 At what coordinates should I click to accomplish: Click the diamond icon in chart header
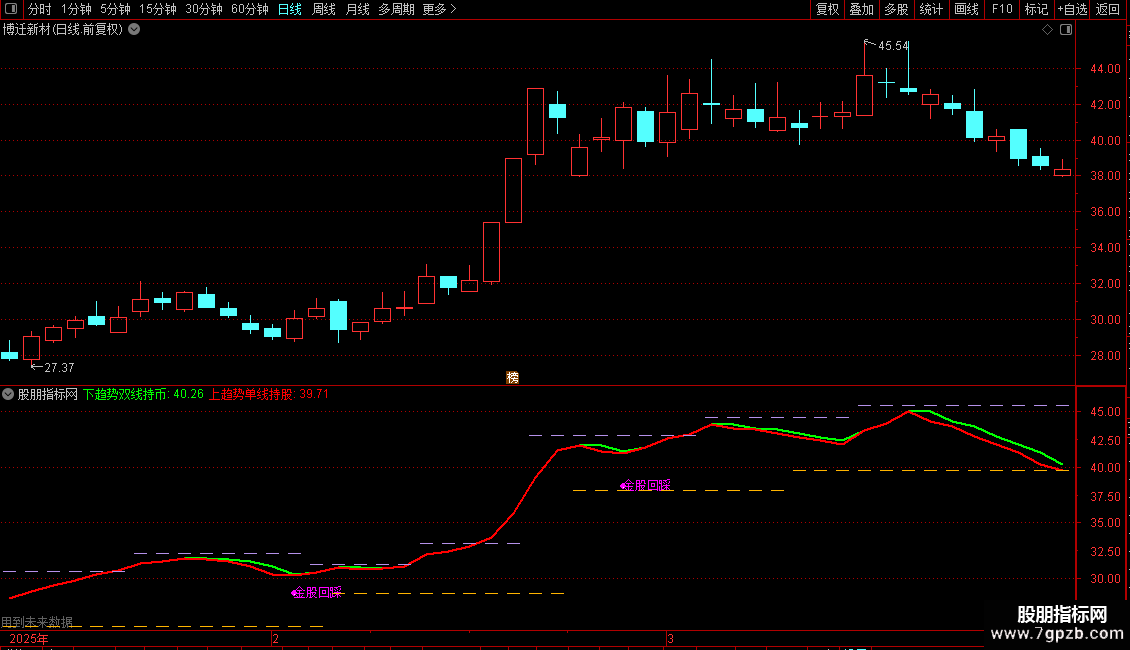1048,30
